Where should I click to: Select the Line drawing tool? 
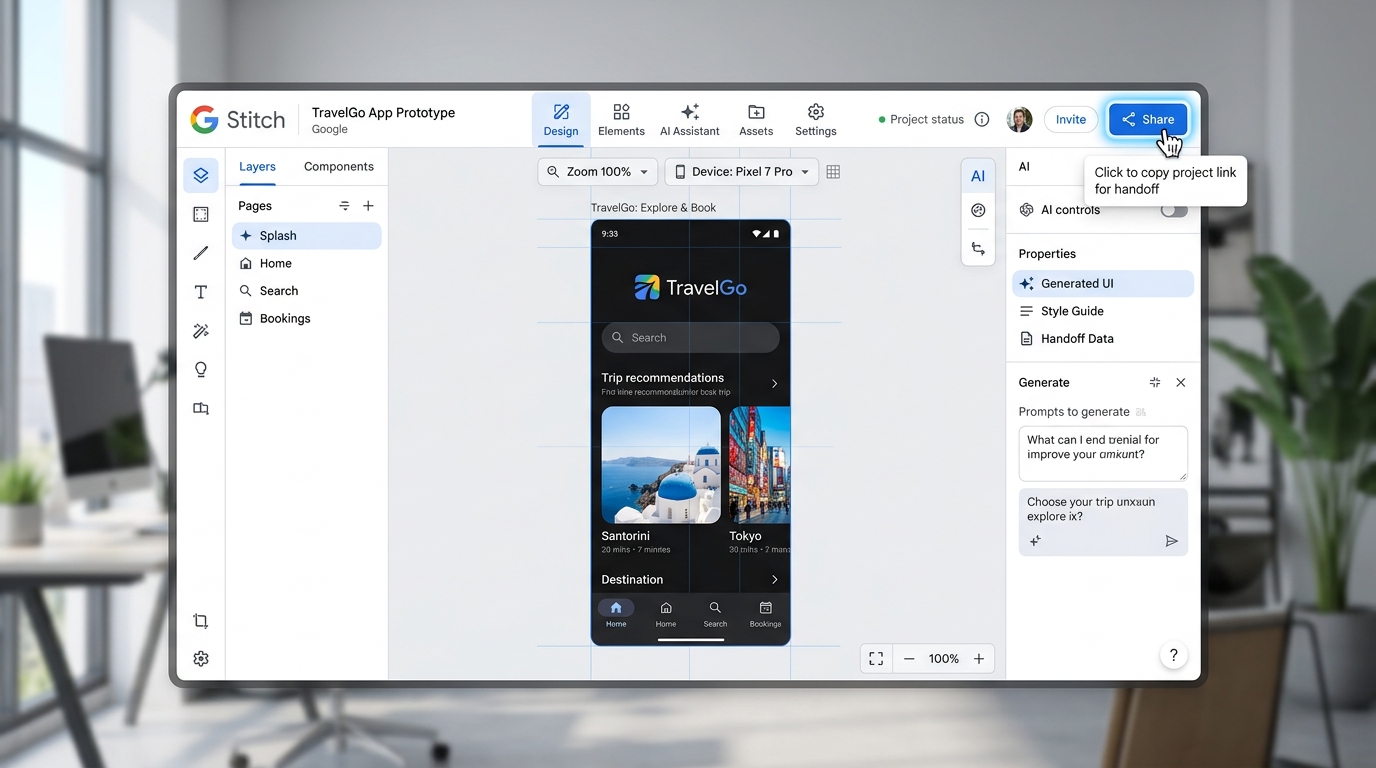[201, 253]
